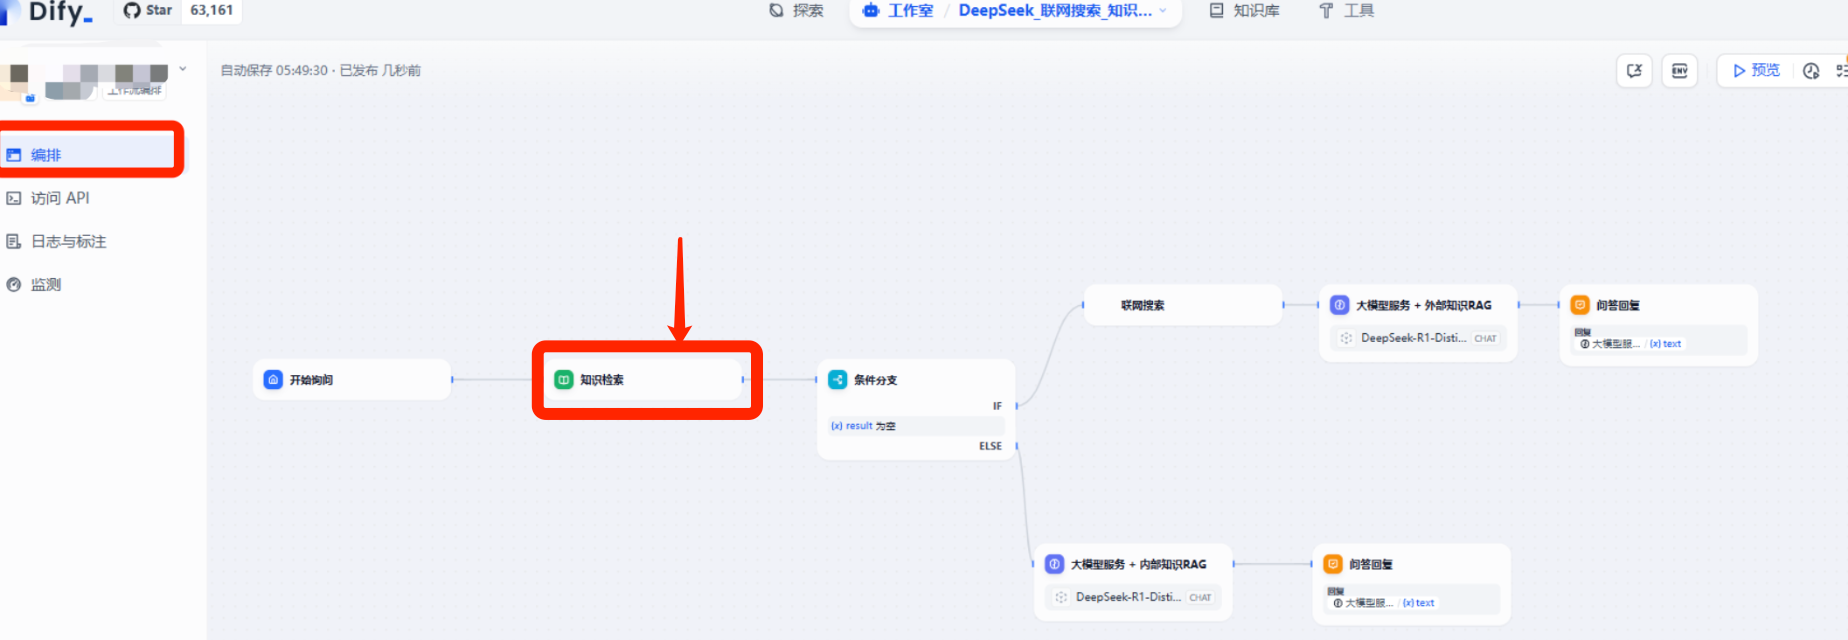The height and width of the screenshot is (640, 1848).
Task: Open the ENV environment variables button
Action: [1680, 71]
